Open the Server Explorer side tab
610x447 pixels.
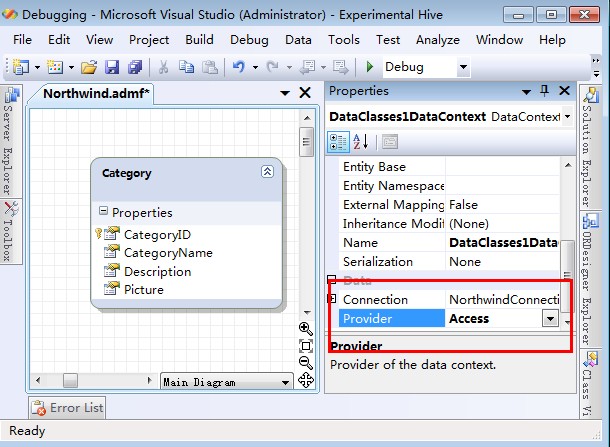click(x=11, y=141)
